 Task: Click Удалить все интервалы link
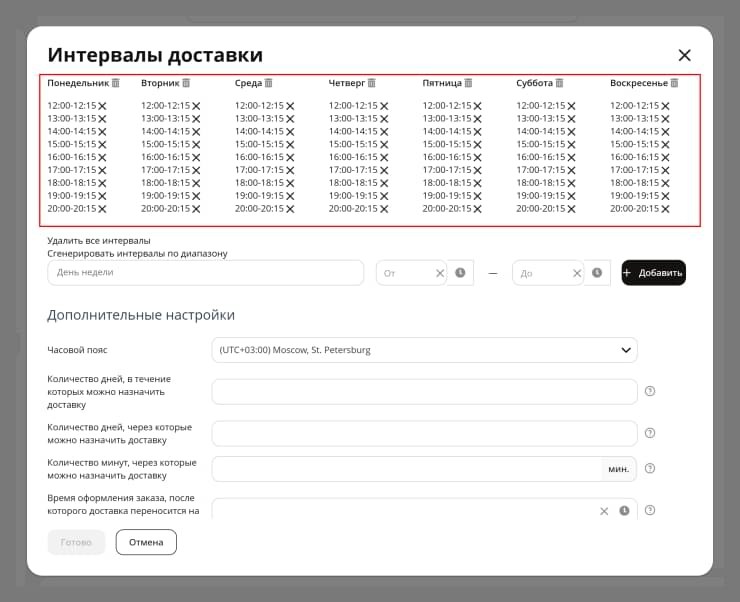coord(99,241)
